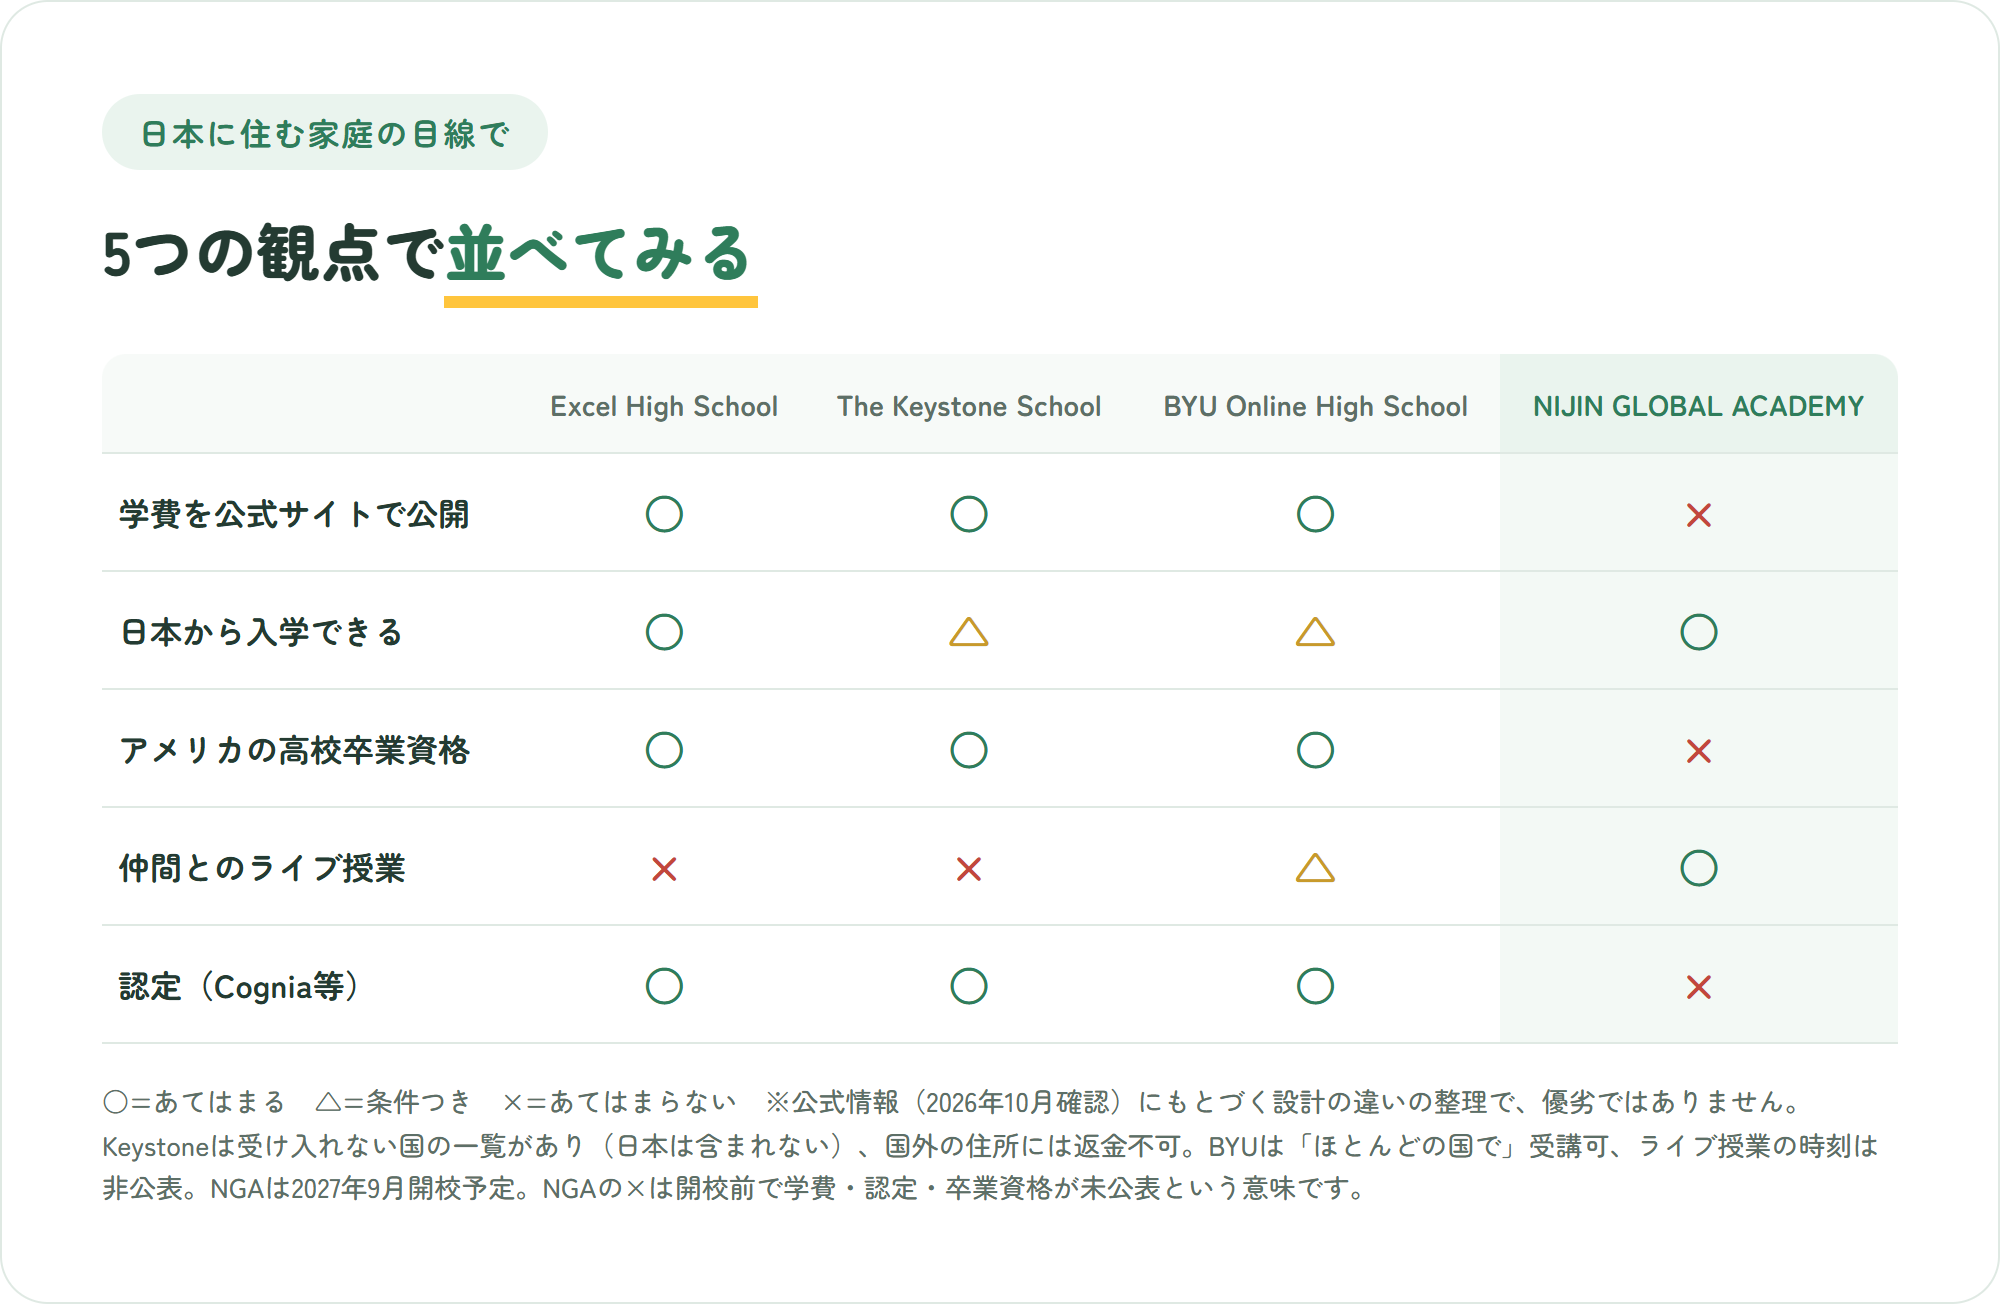Click the heading 5つの観点で並べてみる
The width and height of the screenshot is (2000, 1304).
click(428, 253)
